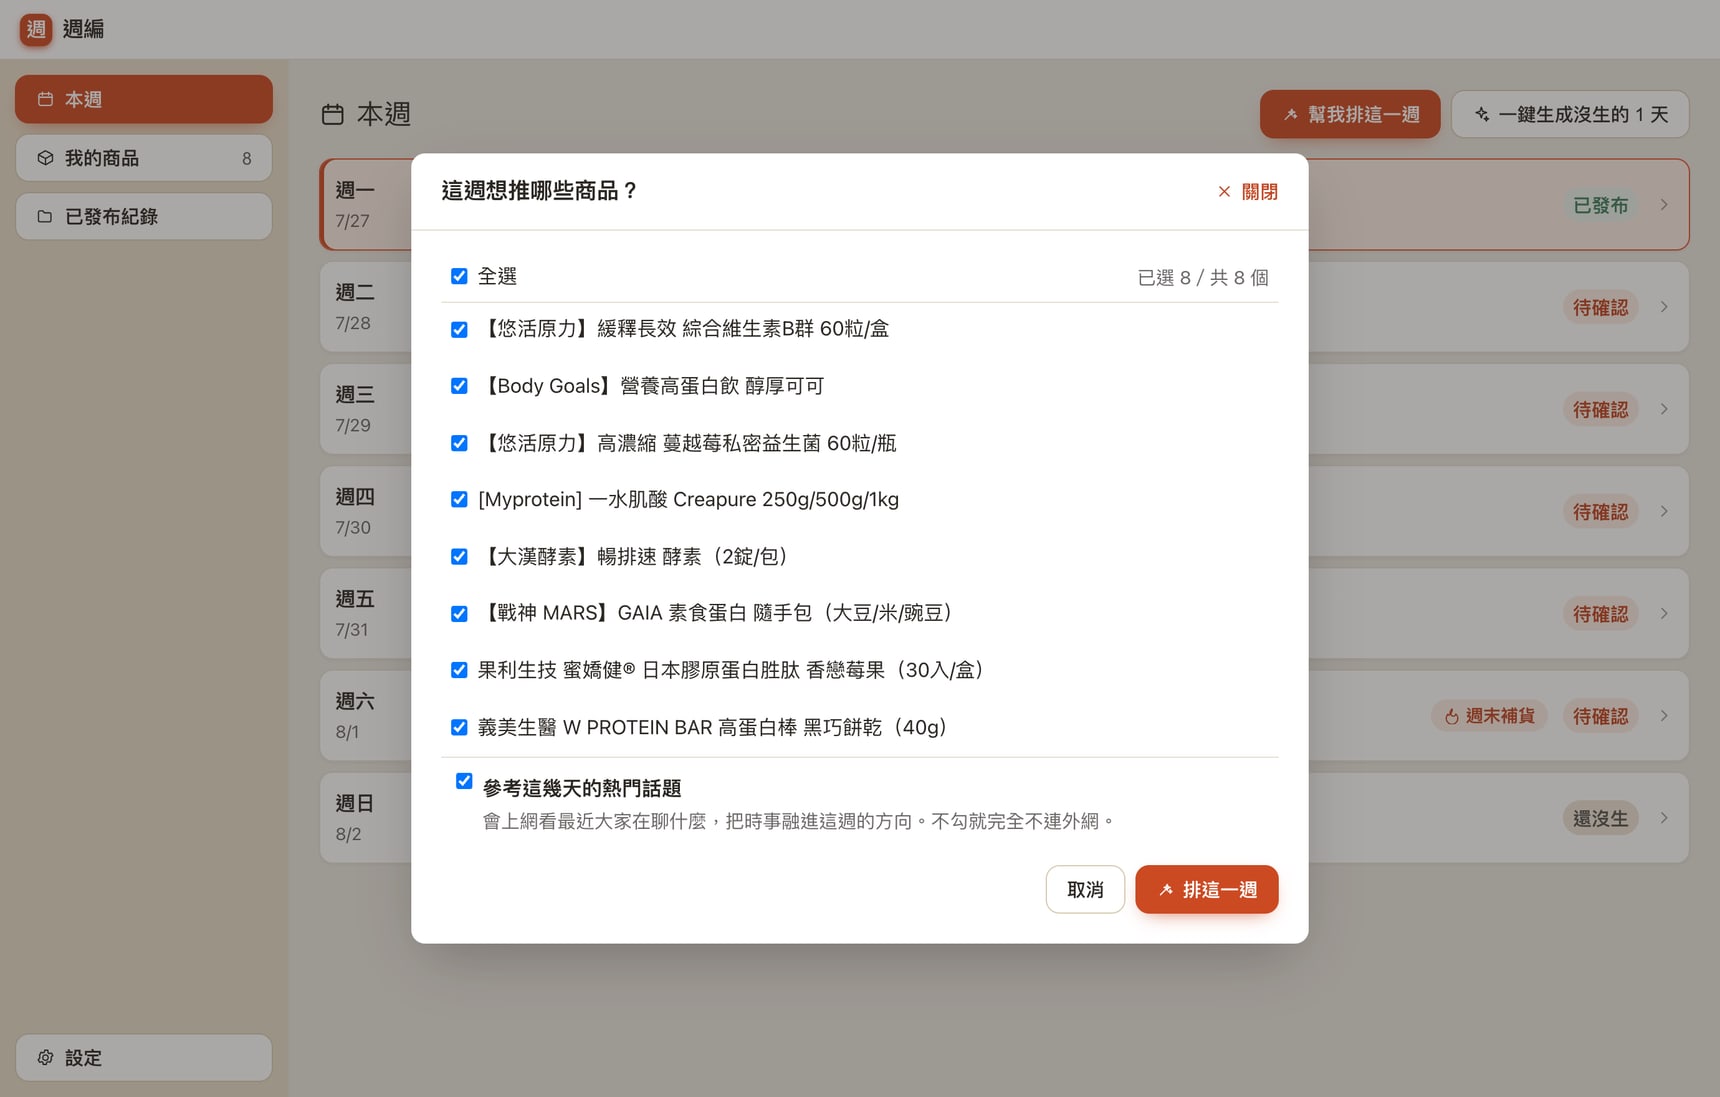This screenshot has height=1097, width=1720.
Task: Expand the 週五 row chevron
Action: pyautogui.click(x=1664, y=613)
